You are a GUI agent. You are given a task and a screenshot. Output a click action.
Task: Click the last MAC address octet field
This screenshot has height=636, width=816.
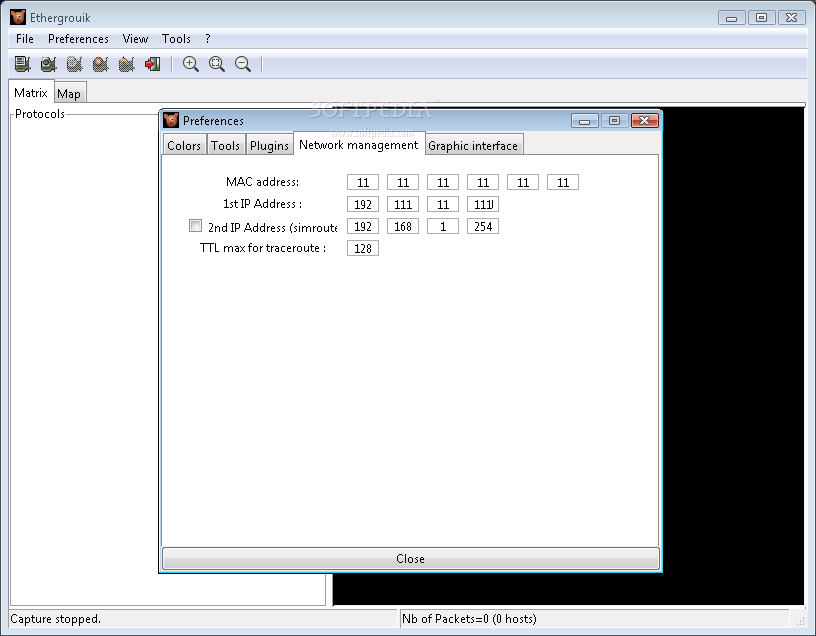pos(563,182)
